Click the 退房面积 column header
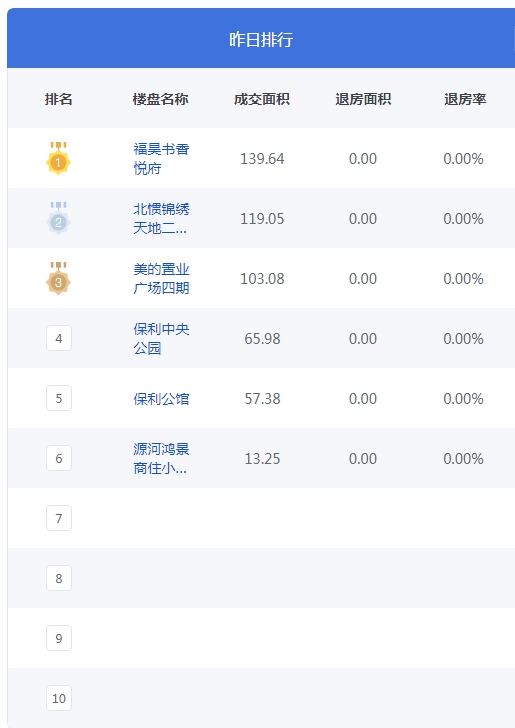Image resolution: width=515 pixels, height=728 pixels. coord(363,99)
